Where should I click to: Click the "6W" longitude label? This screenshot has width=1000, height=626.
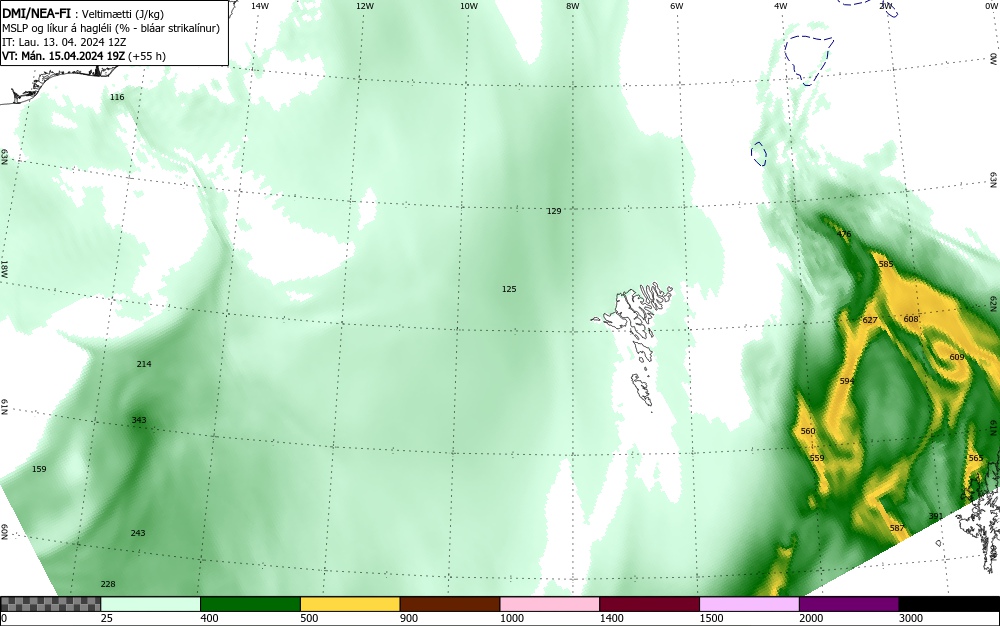[x=677, y=6]
